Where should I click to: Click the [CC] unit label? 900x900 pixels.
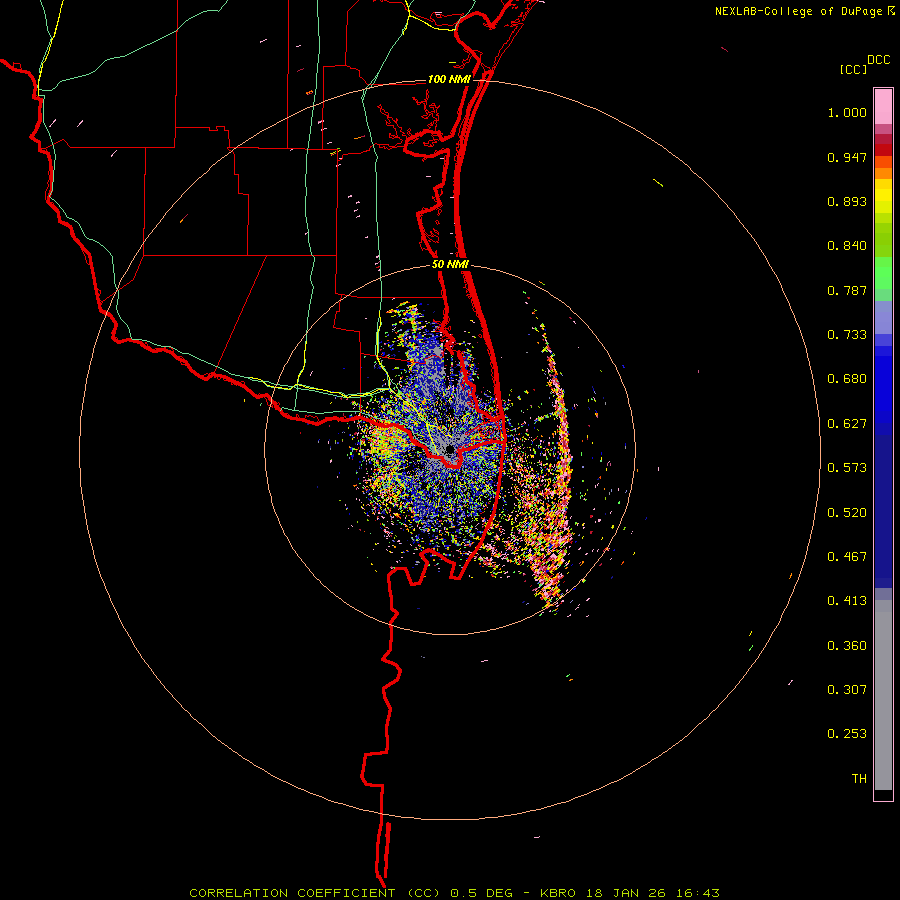(853, 69)
